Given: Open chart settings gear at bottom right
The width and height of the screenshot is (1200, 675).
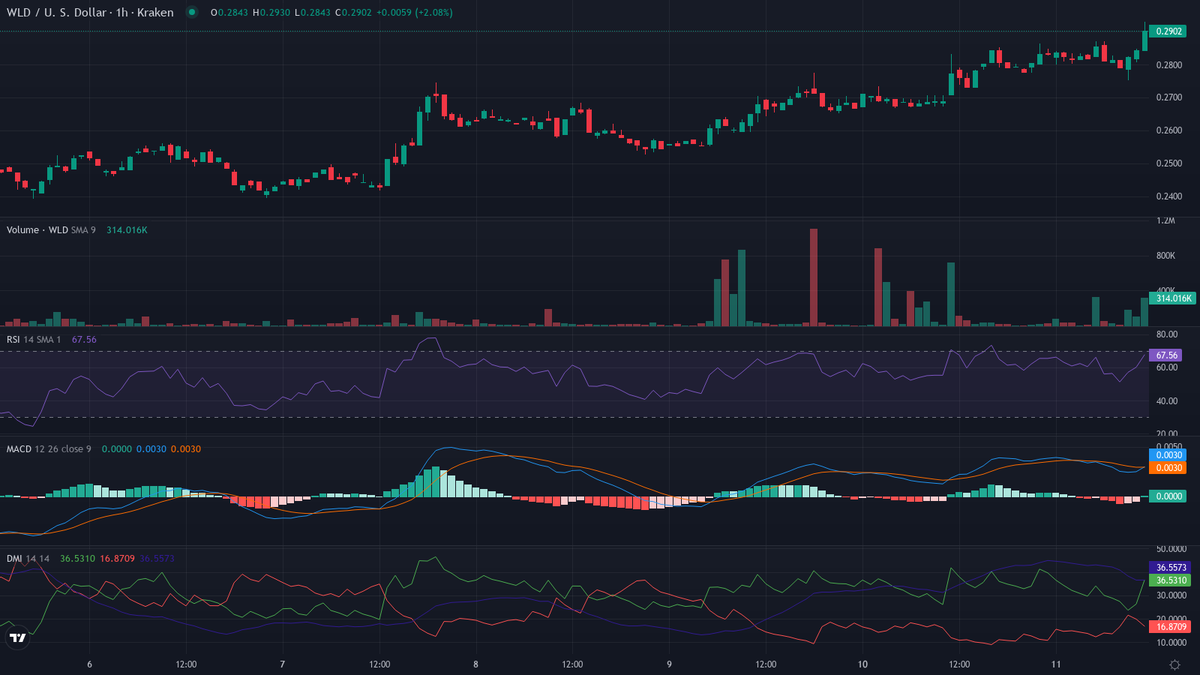Looking at the screenshot, I should pos(1174,664).
